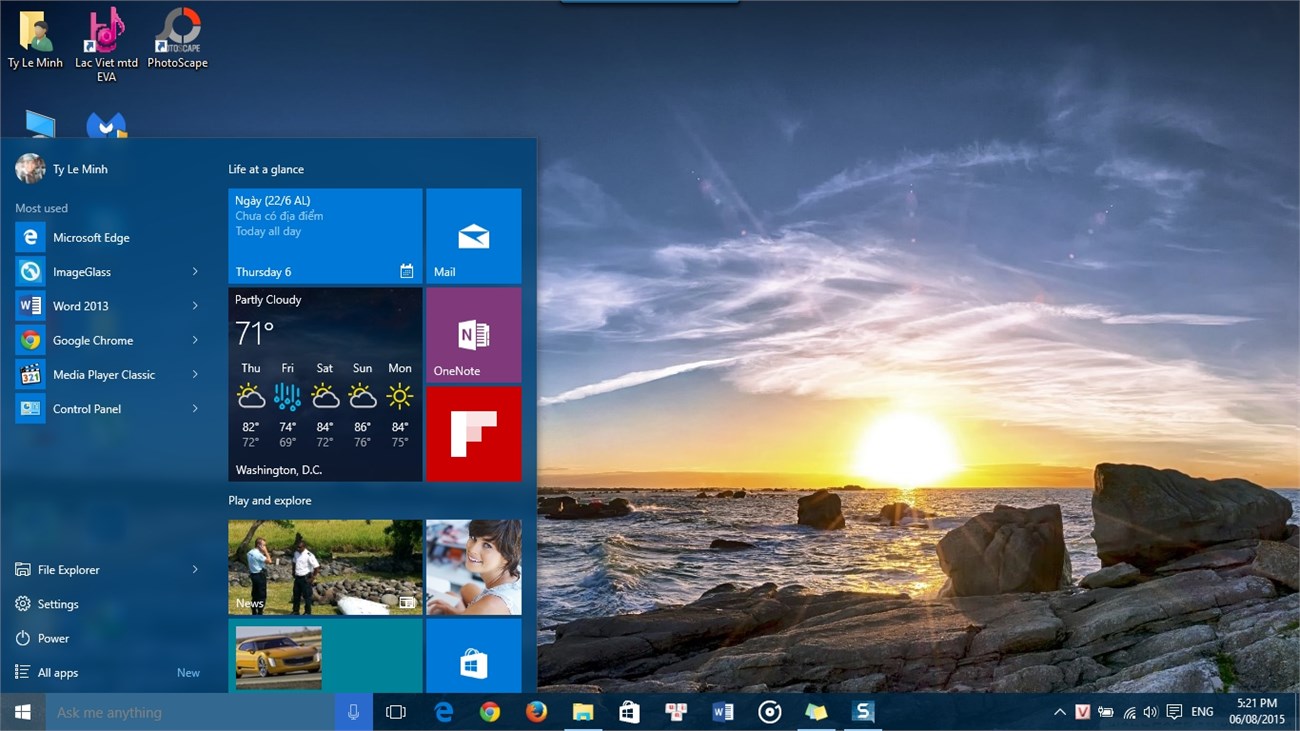Click the ENG language indicator

click(1202, 712)
